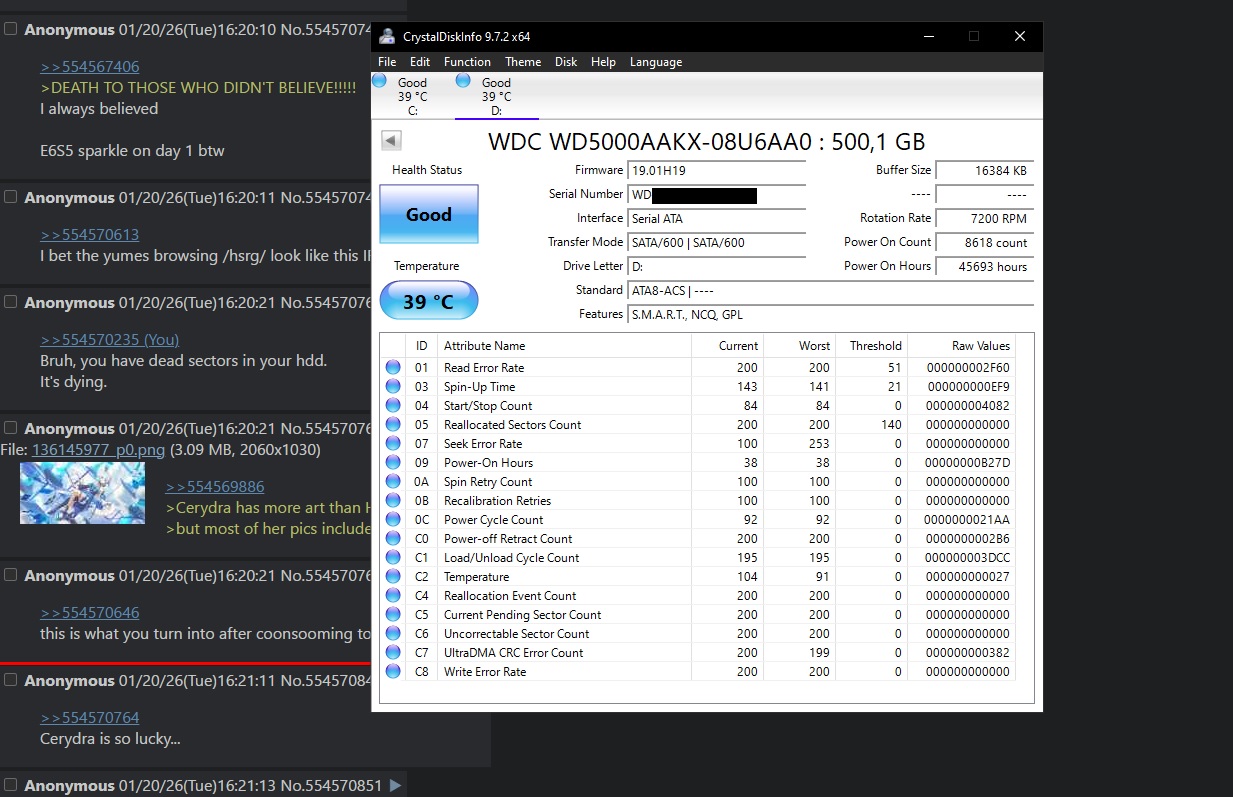Click the Power On Count field

(x=984, y=243)
